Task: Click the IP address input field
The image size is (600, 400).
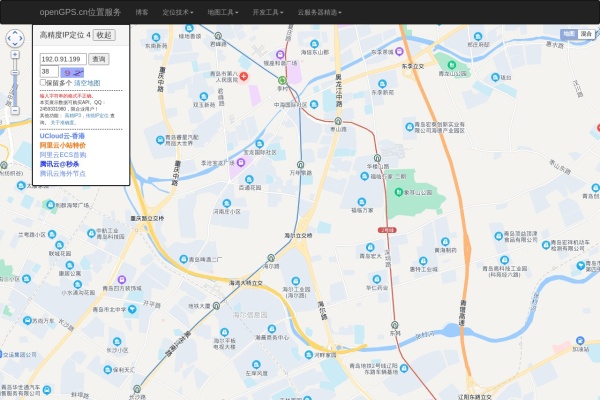Action: pos(62,59)
